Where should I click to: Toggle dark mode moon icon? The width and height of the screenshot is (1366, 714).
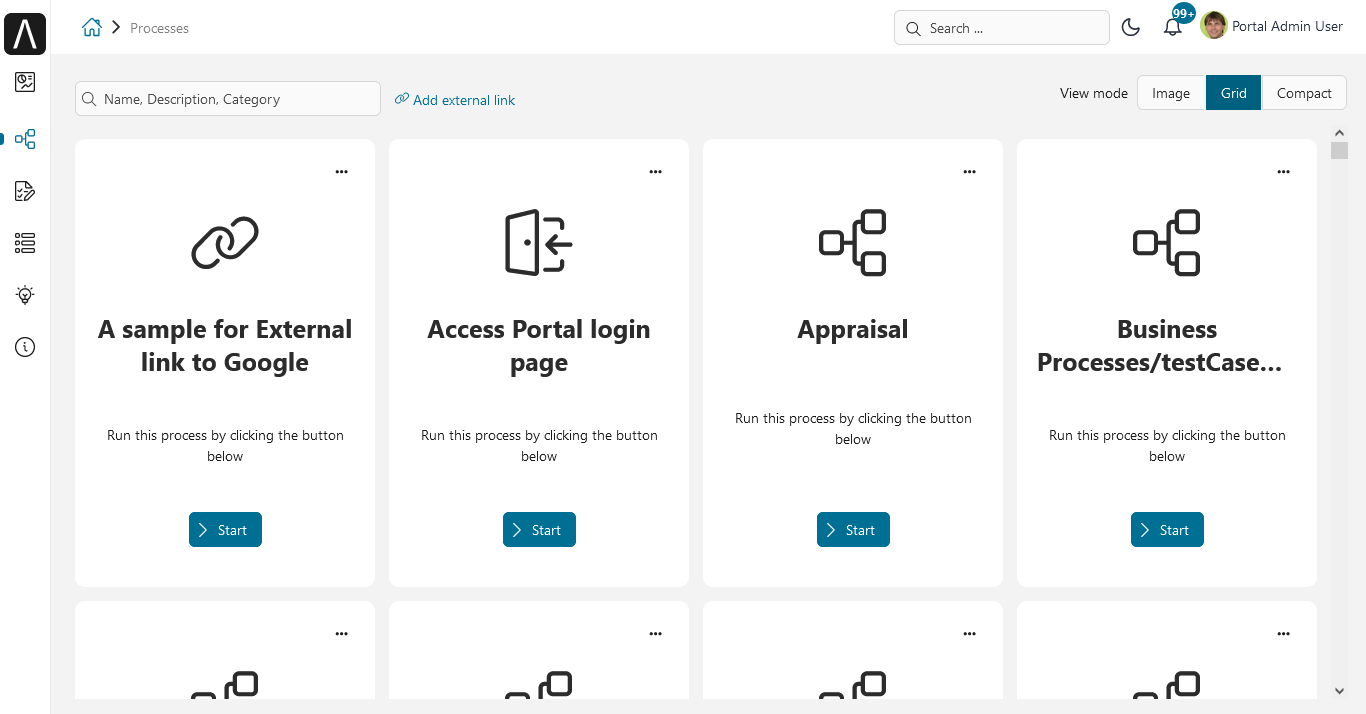point(1131,28)
